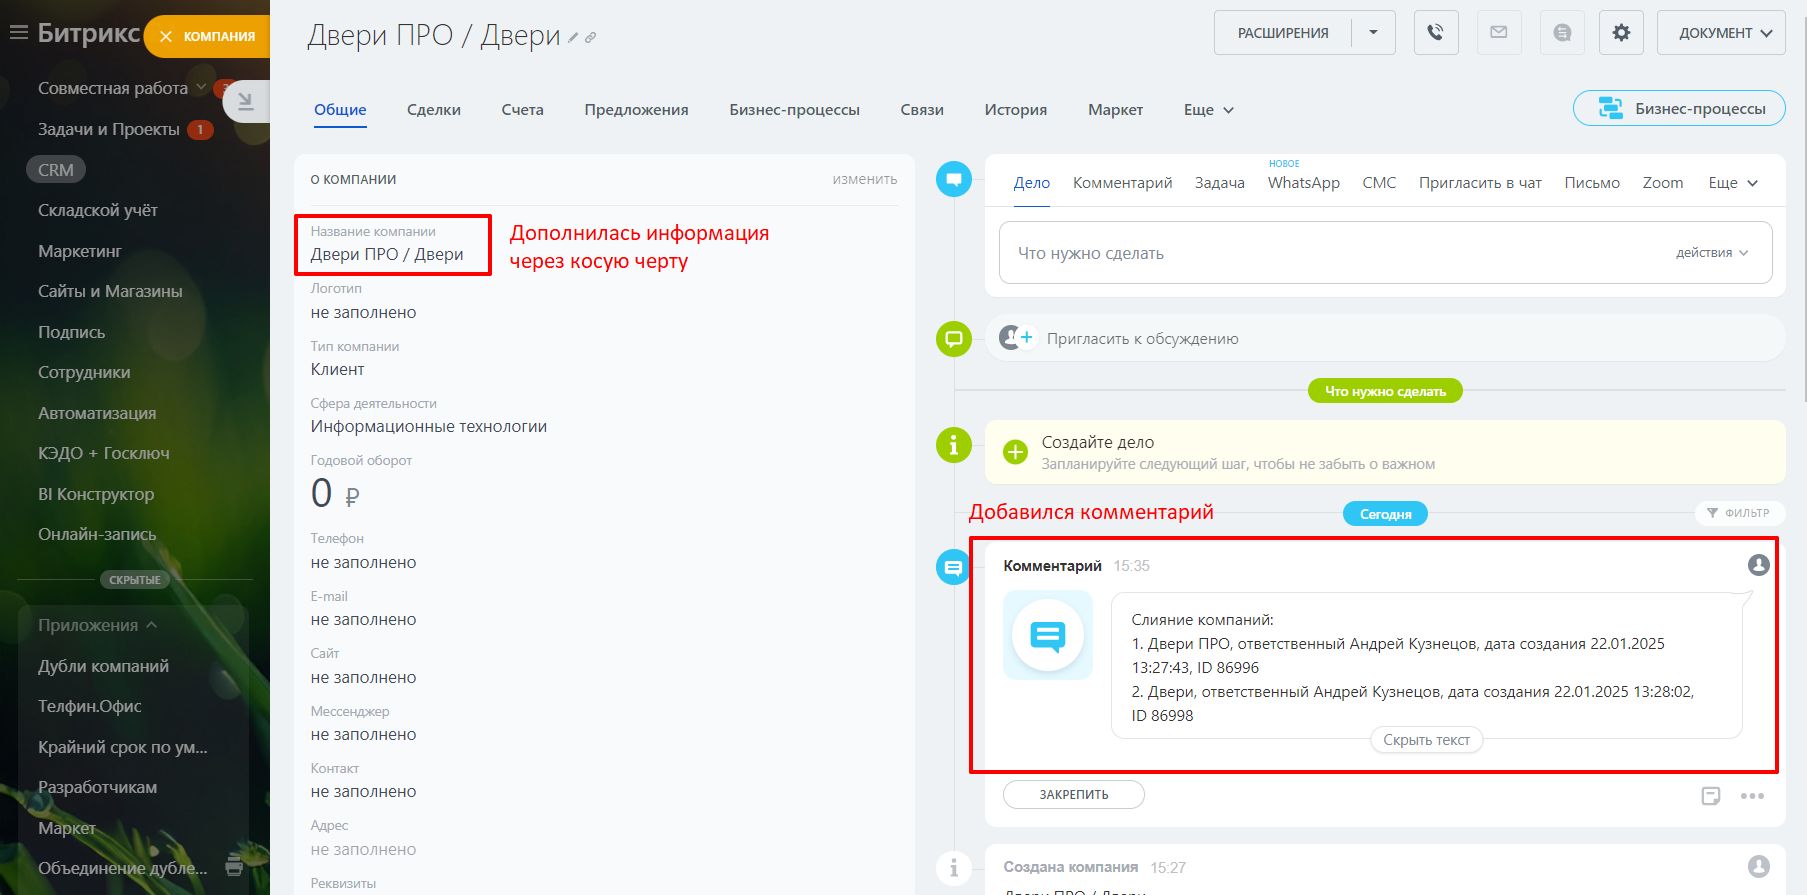Click the comment author avatar icon
The image size is (1807, 895).
1759,565
